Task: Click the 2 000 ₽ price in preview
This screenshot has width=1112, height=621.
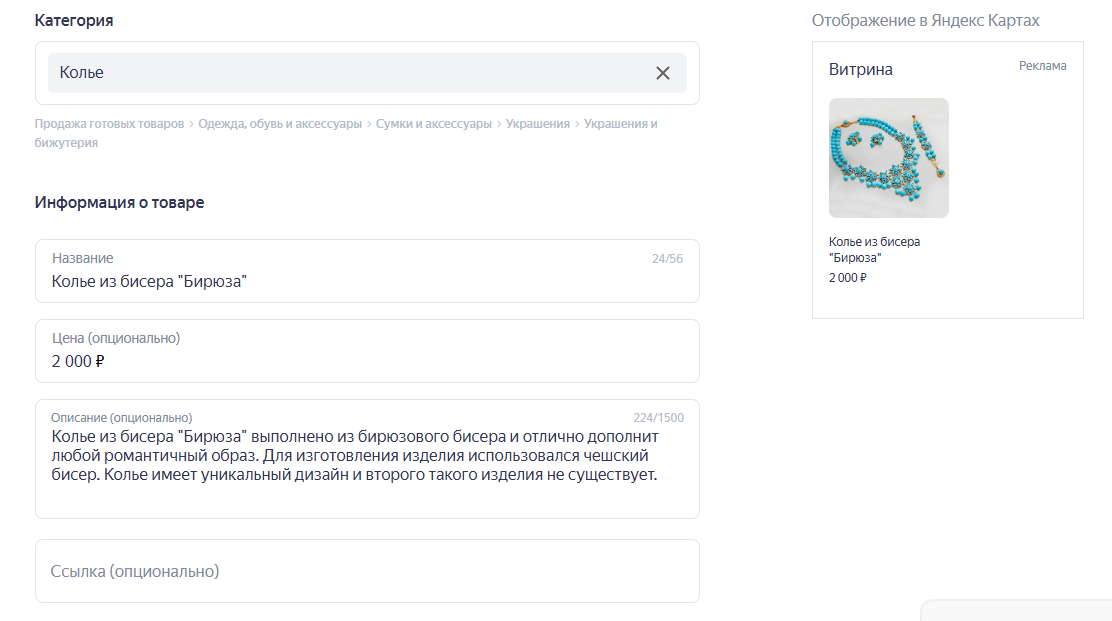Action: click(x=847, y=278)
